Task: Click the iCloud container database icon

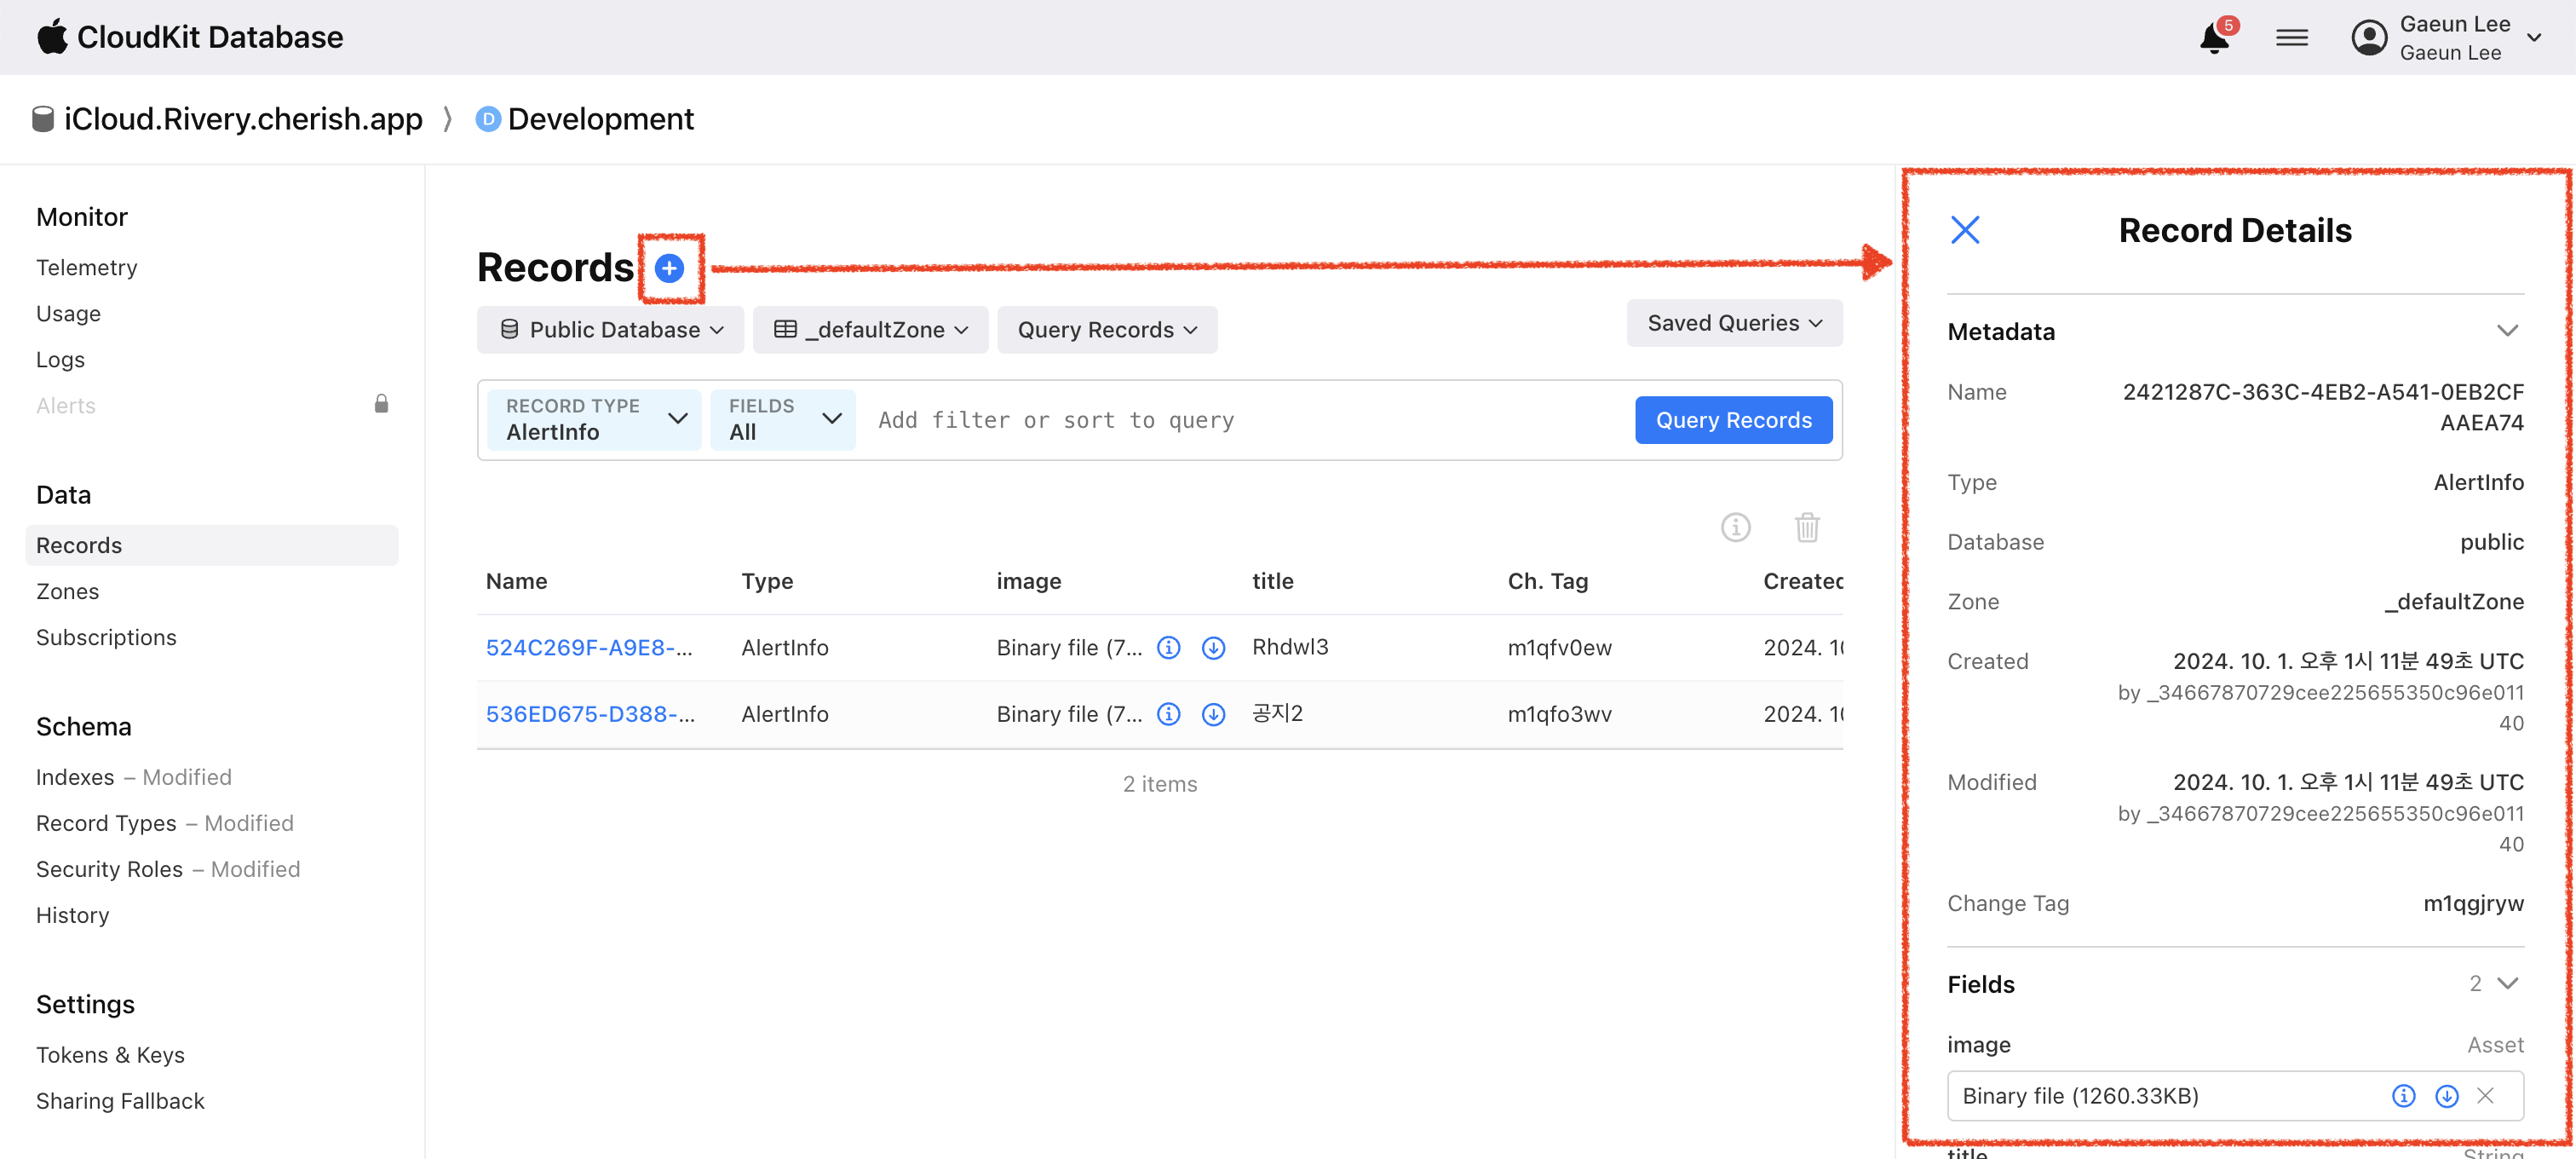Action: pos(43,119)
